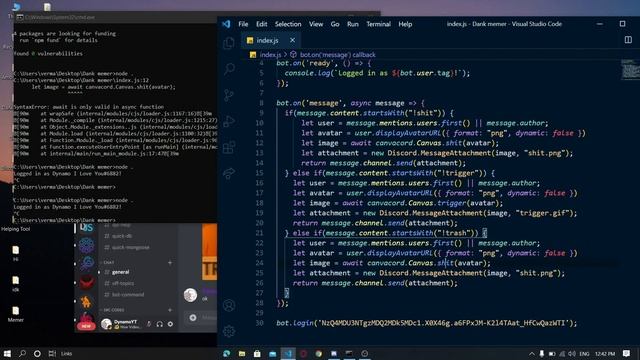Open Cortana circle on taskbar
The image size is (640, 360).
[x=37, y=353]
